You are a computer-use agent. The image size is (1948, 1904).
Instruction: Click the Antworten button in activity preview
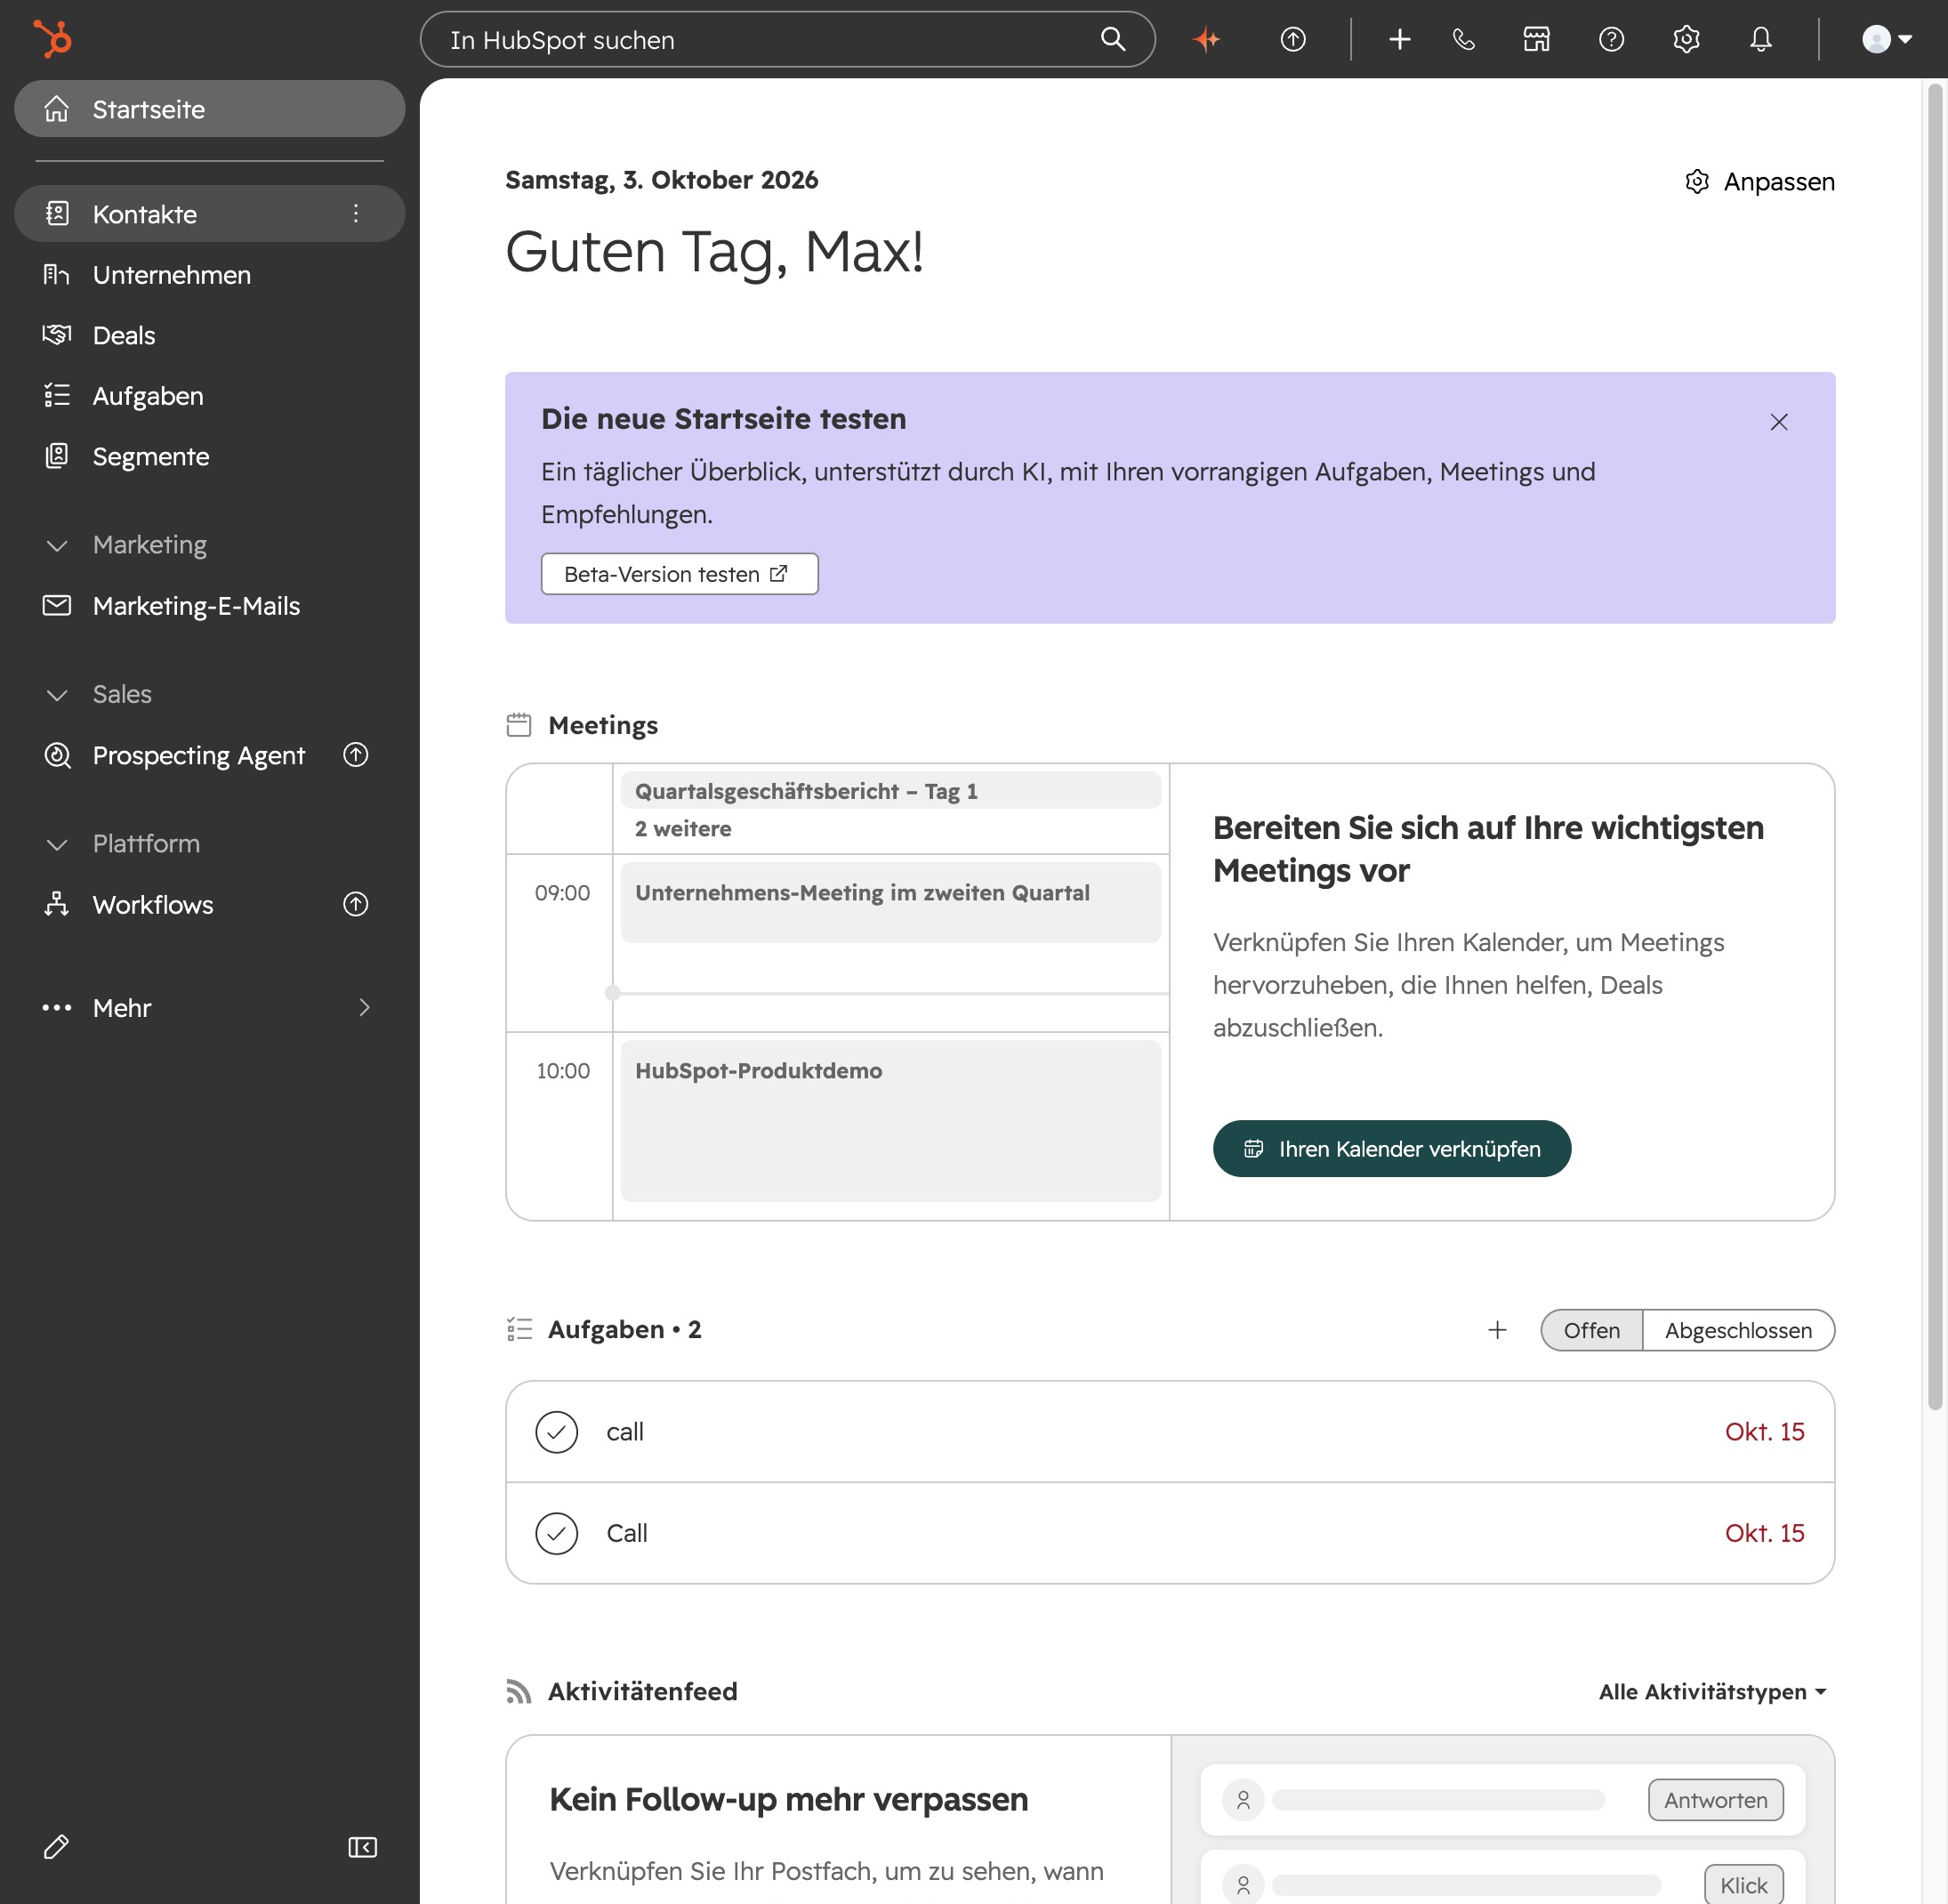[1715, 1800]
